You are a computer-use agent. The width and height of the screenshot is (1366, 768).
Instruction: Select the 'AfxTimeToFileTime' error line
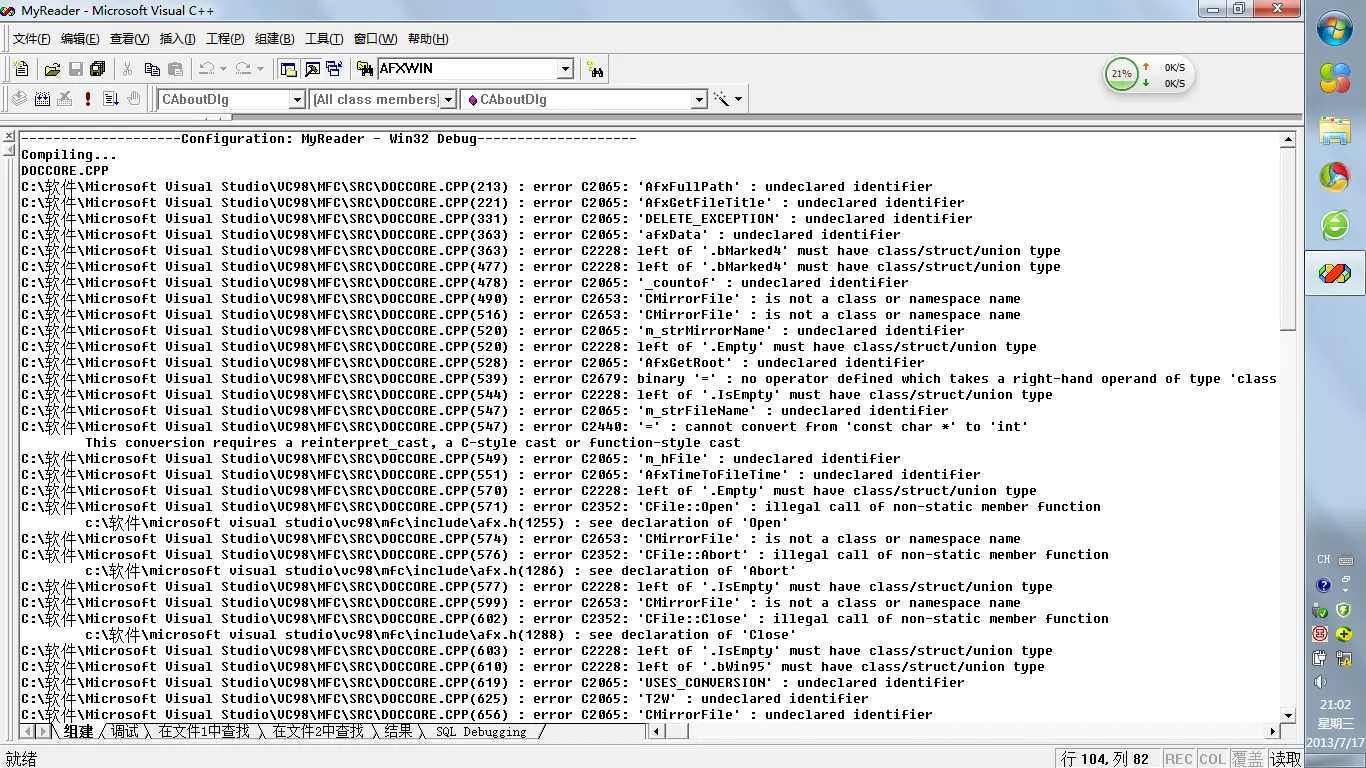[x=501, y=475]
